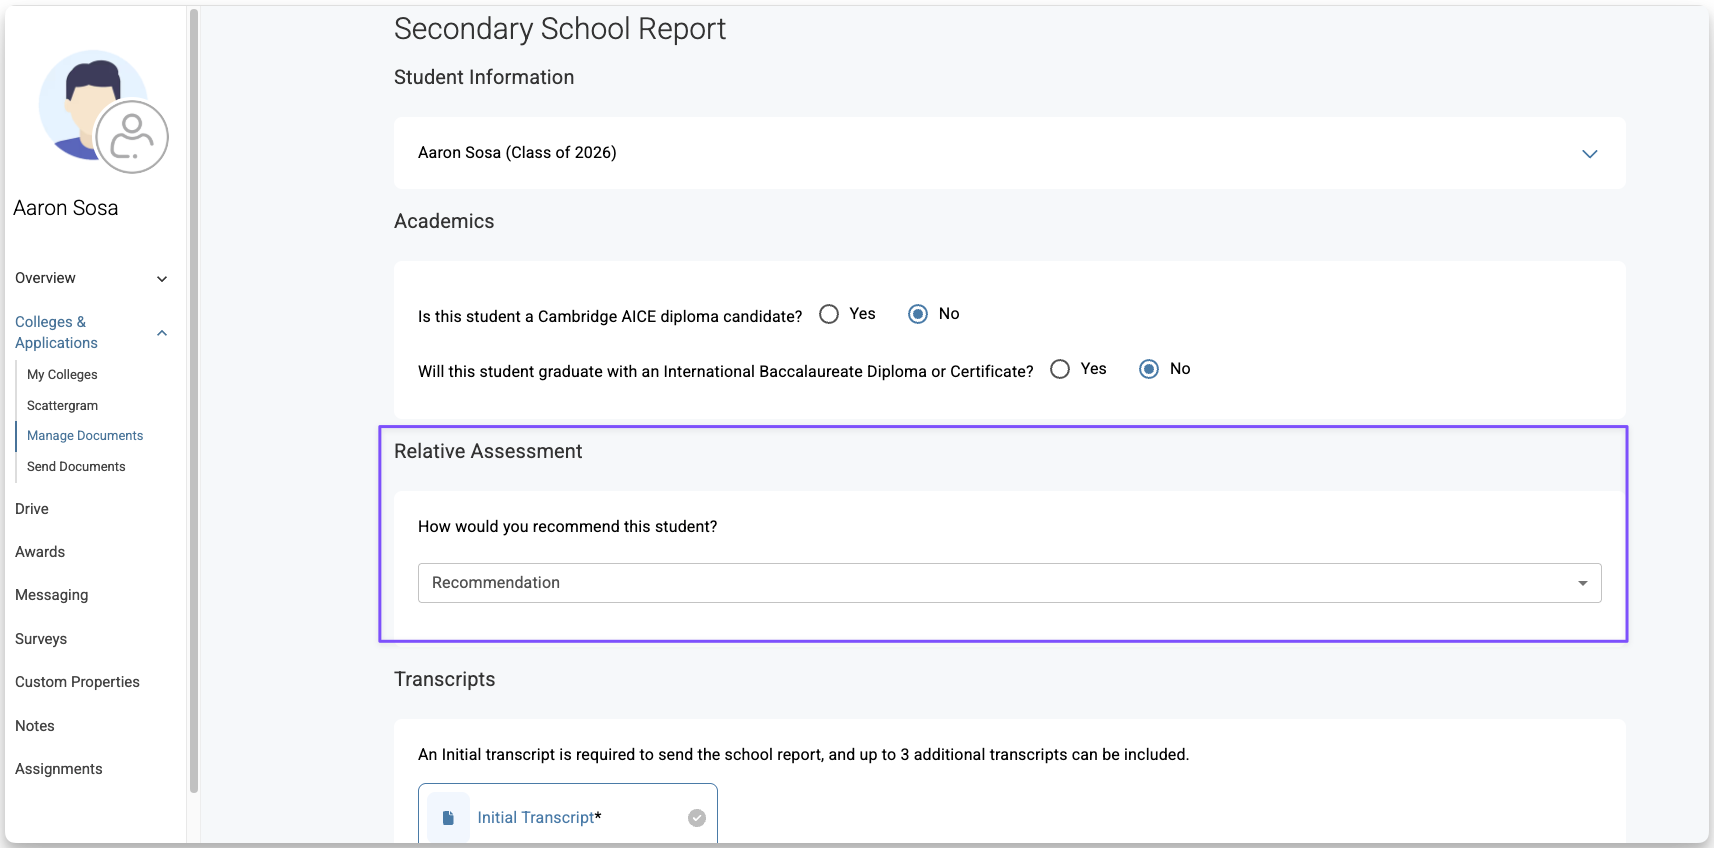Collapse the Colleges & Applications section
Screen dimensions: 1714x848
coord(162,333)
